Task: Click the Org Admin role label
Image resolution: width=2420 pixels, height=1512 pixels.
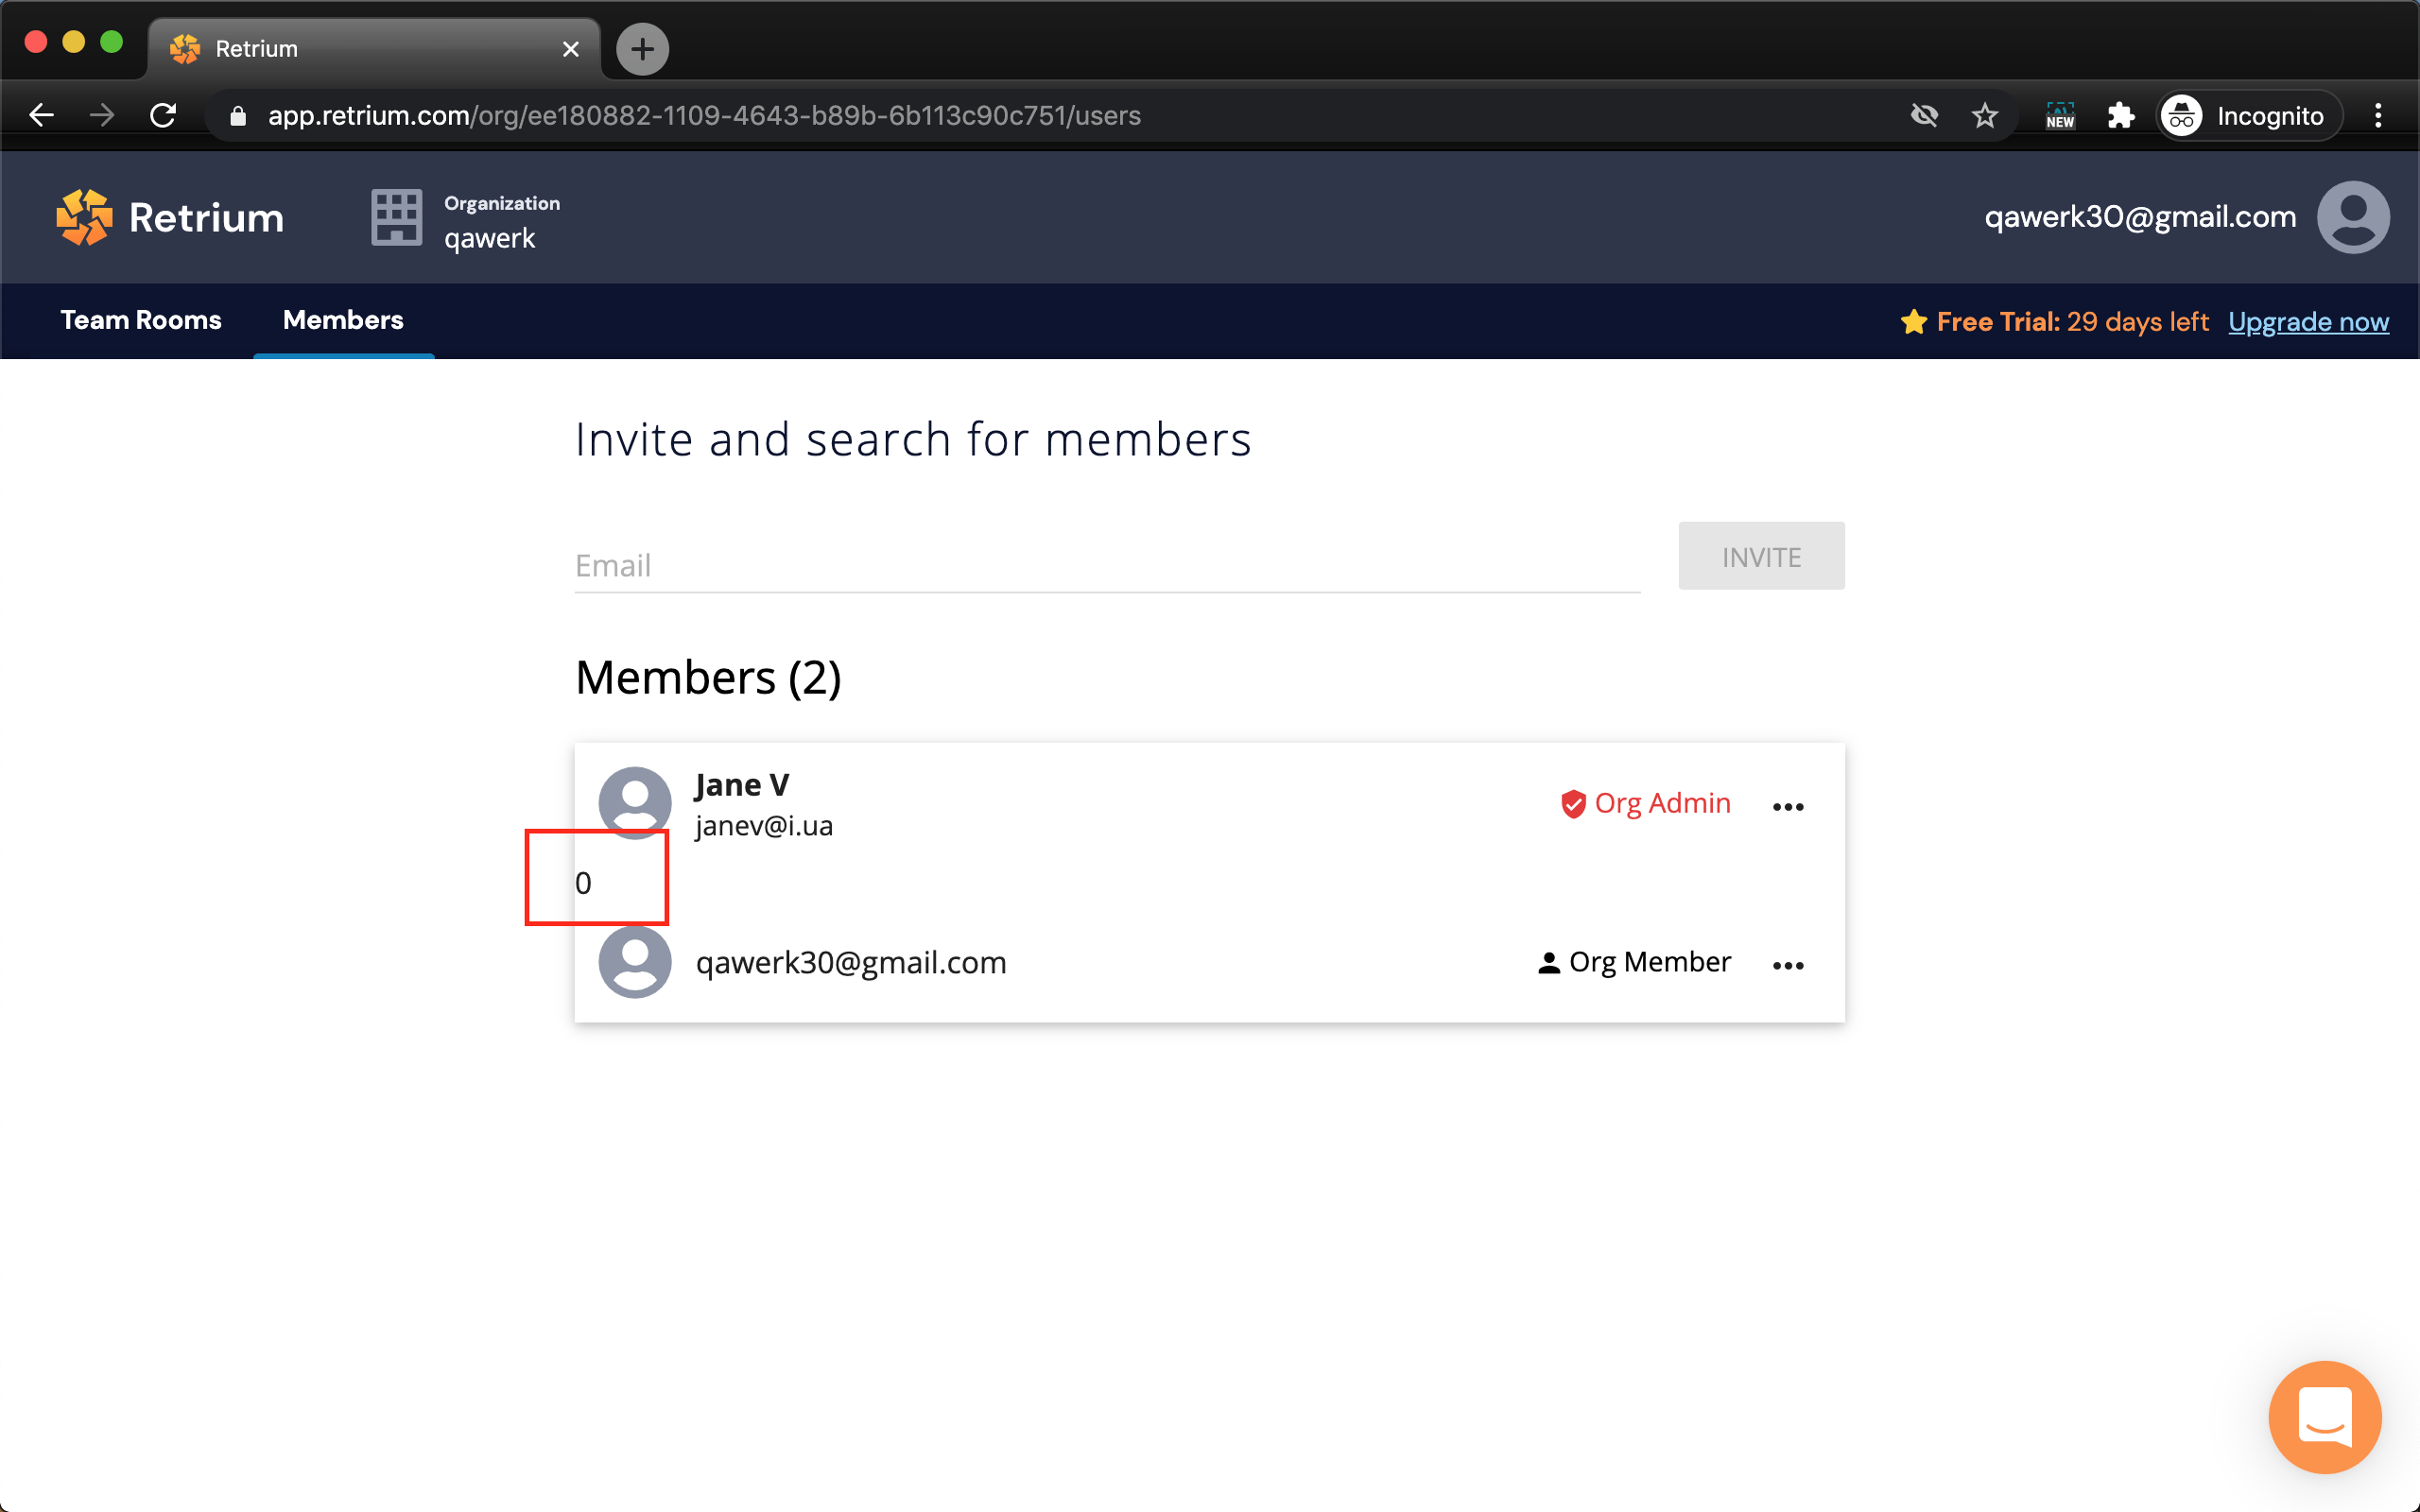Action: (1662, 803)
